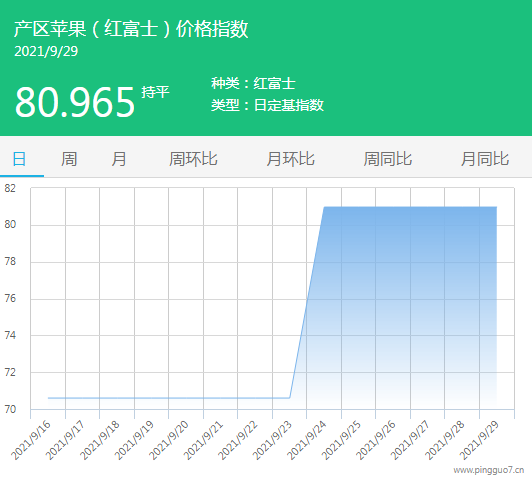This screenshot has width=532, height=479.
Task: Open the 周环比 tab
Action: point(193,159)
